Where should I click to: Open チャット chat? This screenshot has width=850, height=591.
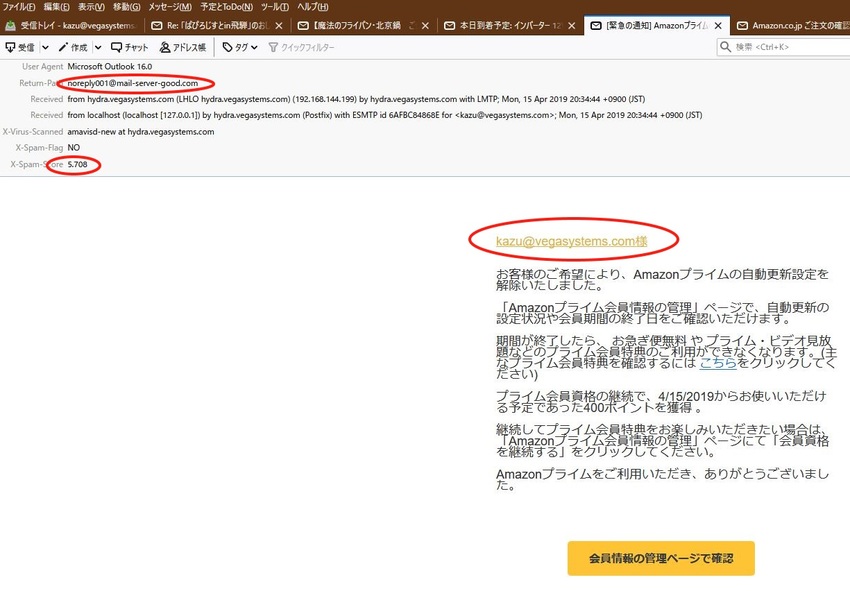pyautogui.click(x=130, y=48)
